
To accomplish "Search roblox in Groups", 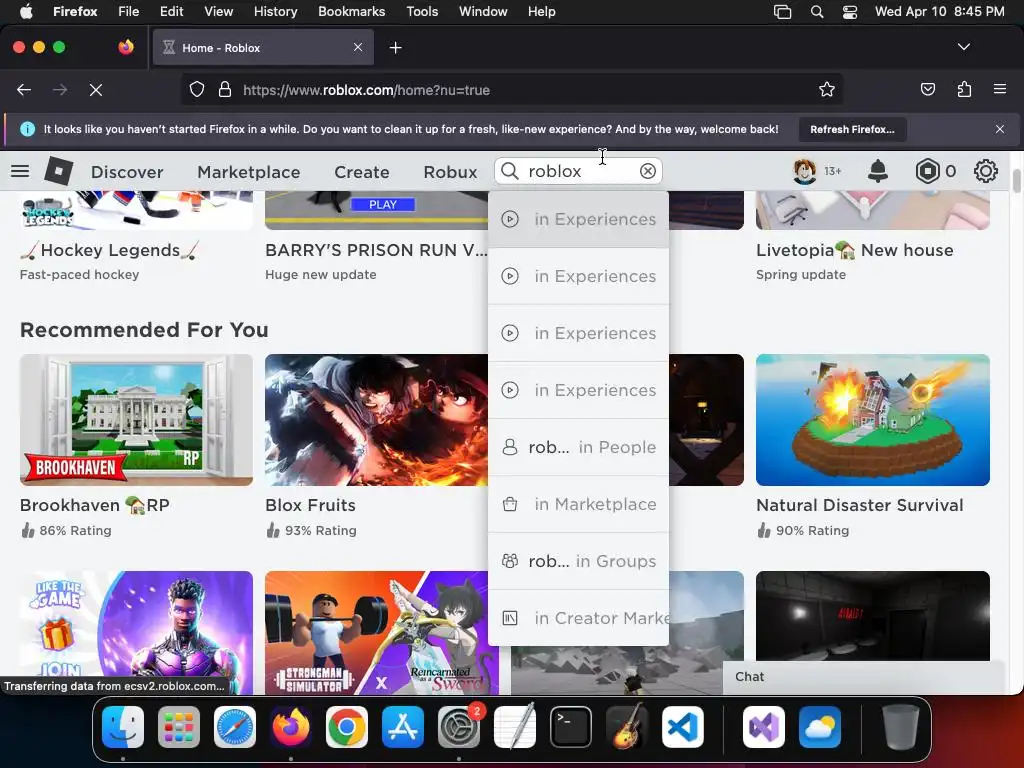I will (x=578, y=561).
